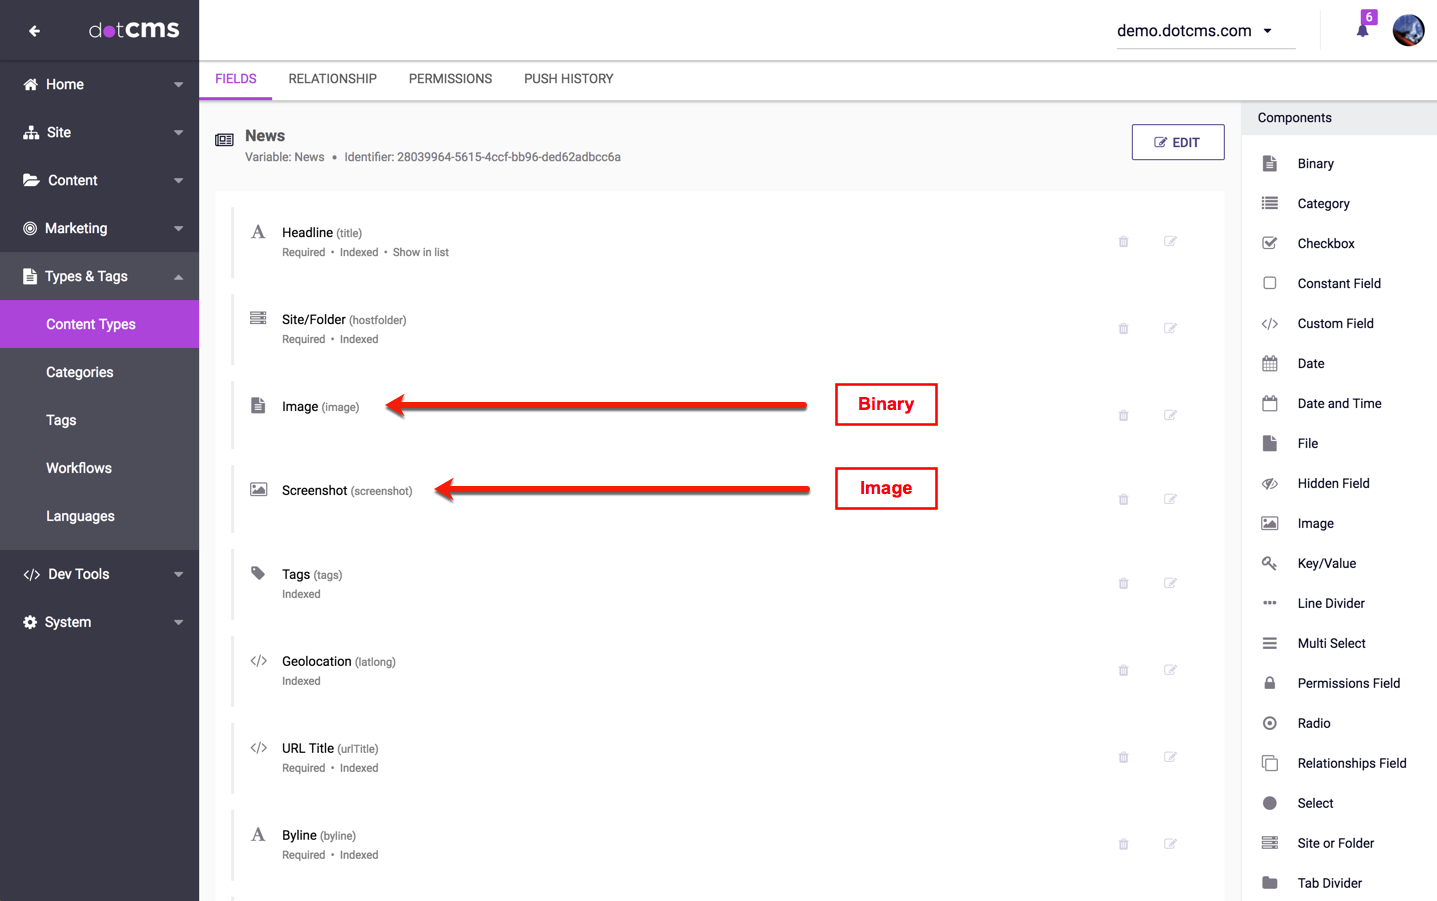The width and height of the screenshot is (1437, 901).
Task: Select the Radio component
Action: 1313,723
